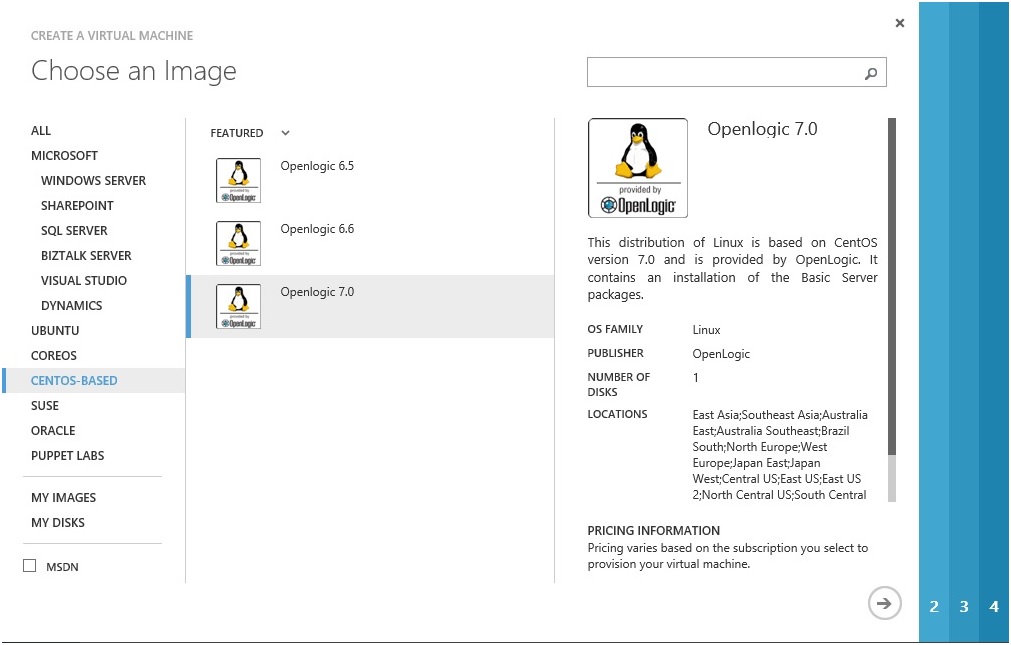Click the LOCATIONS label

pos(617,414)
